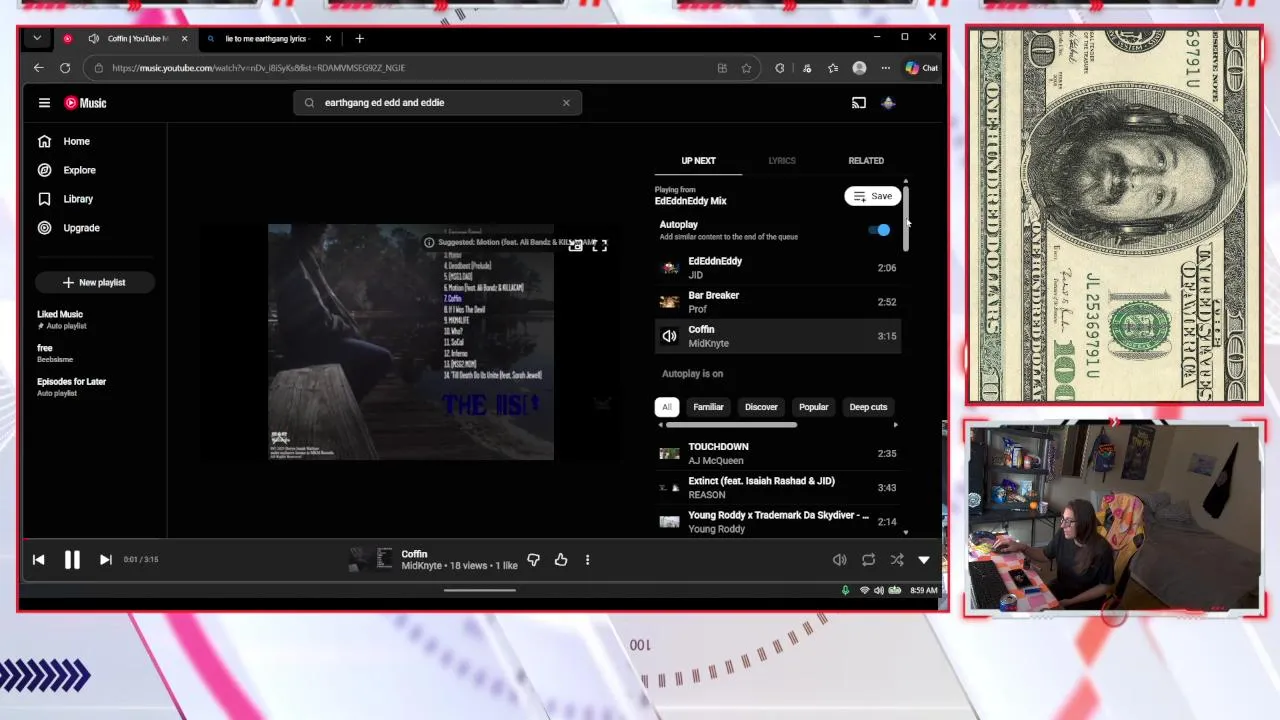Toggle the Autoplay switch
1280x720 pixels.
[x=879, y=230]
